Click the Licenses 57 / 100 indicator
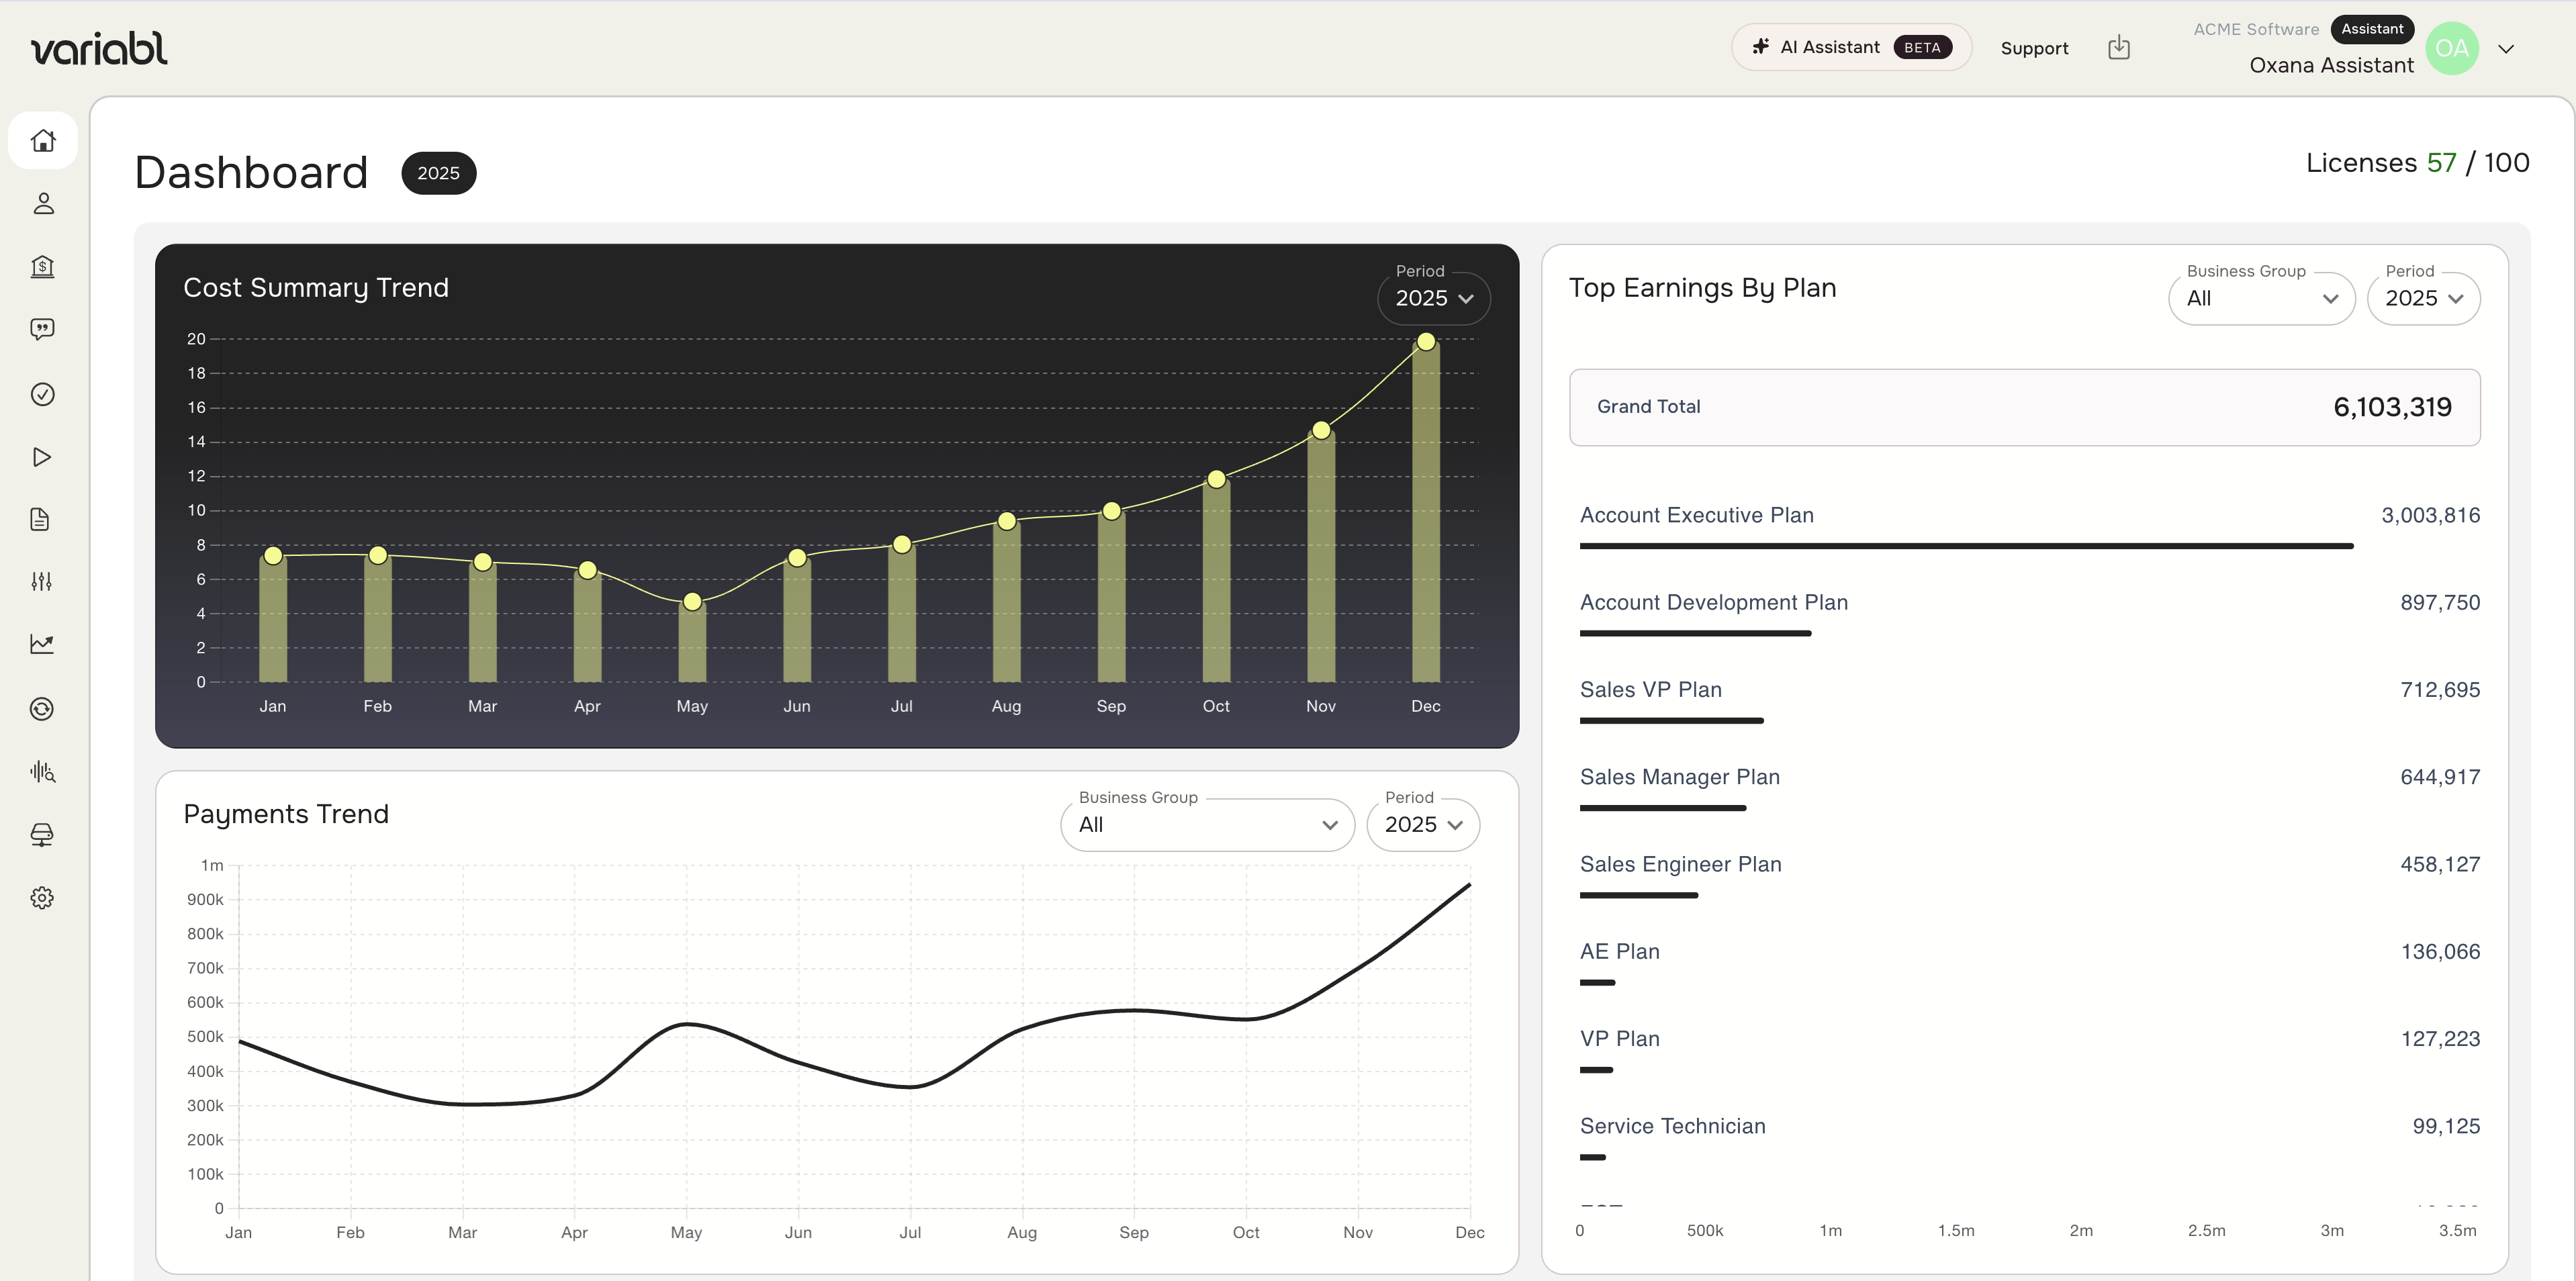 (2417, 163)
